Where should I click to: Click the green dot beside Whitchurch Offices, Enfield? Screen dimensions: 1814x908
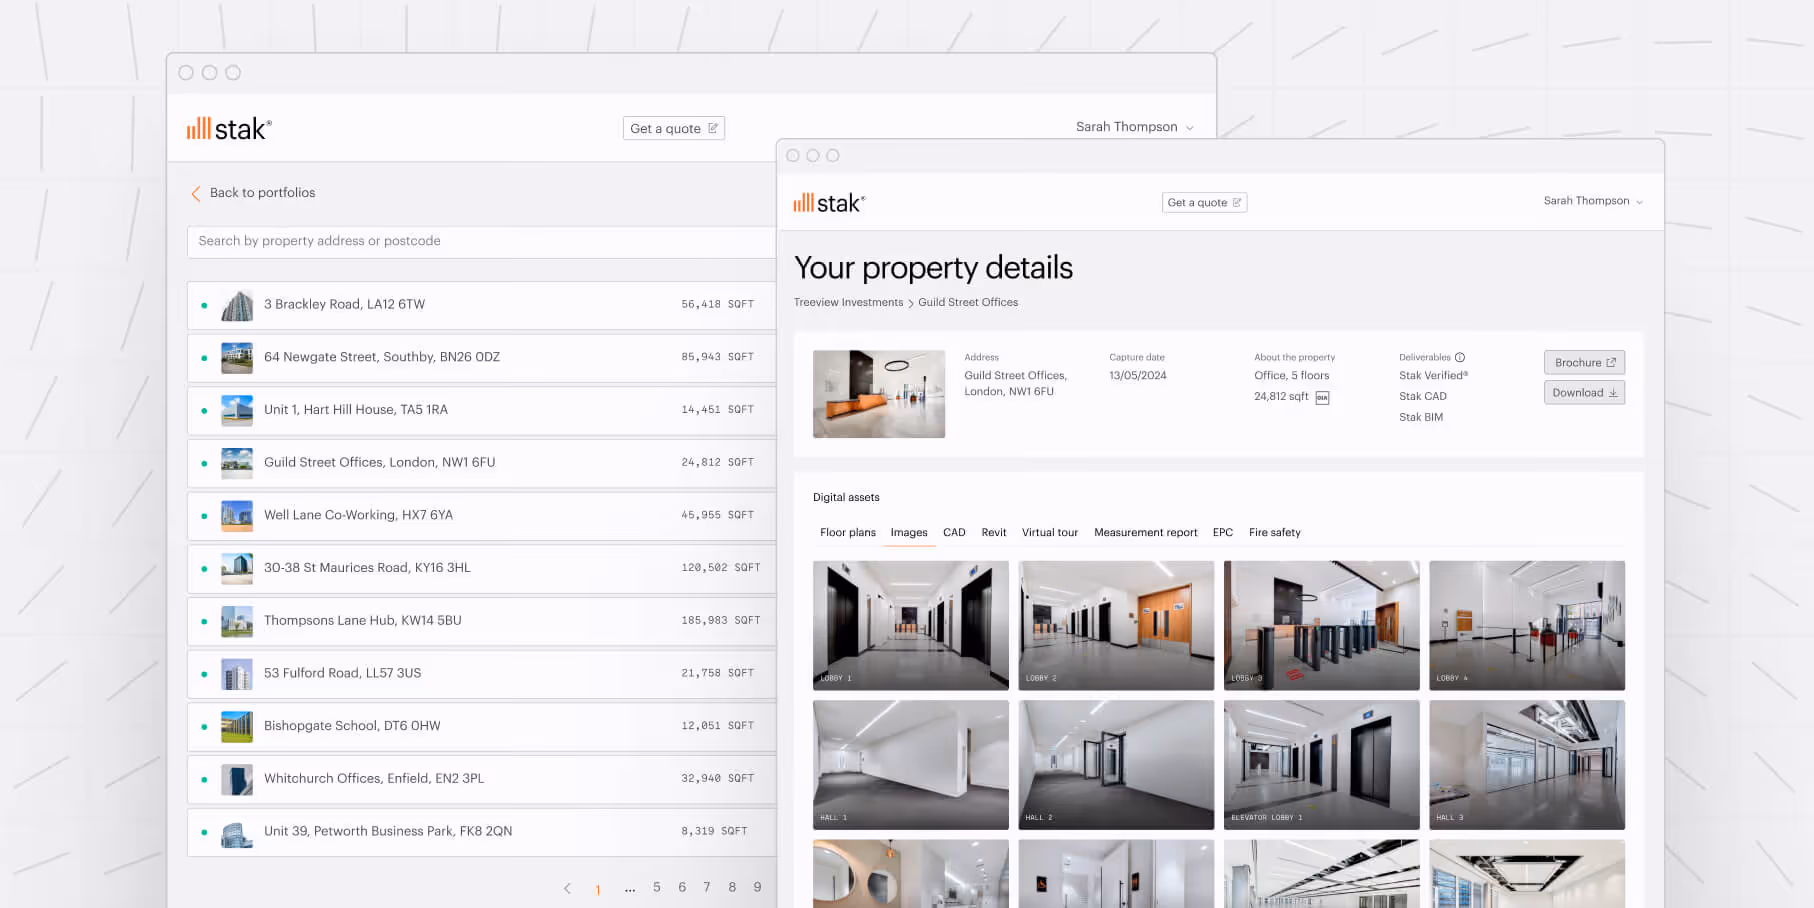(205, 778)
